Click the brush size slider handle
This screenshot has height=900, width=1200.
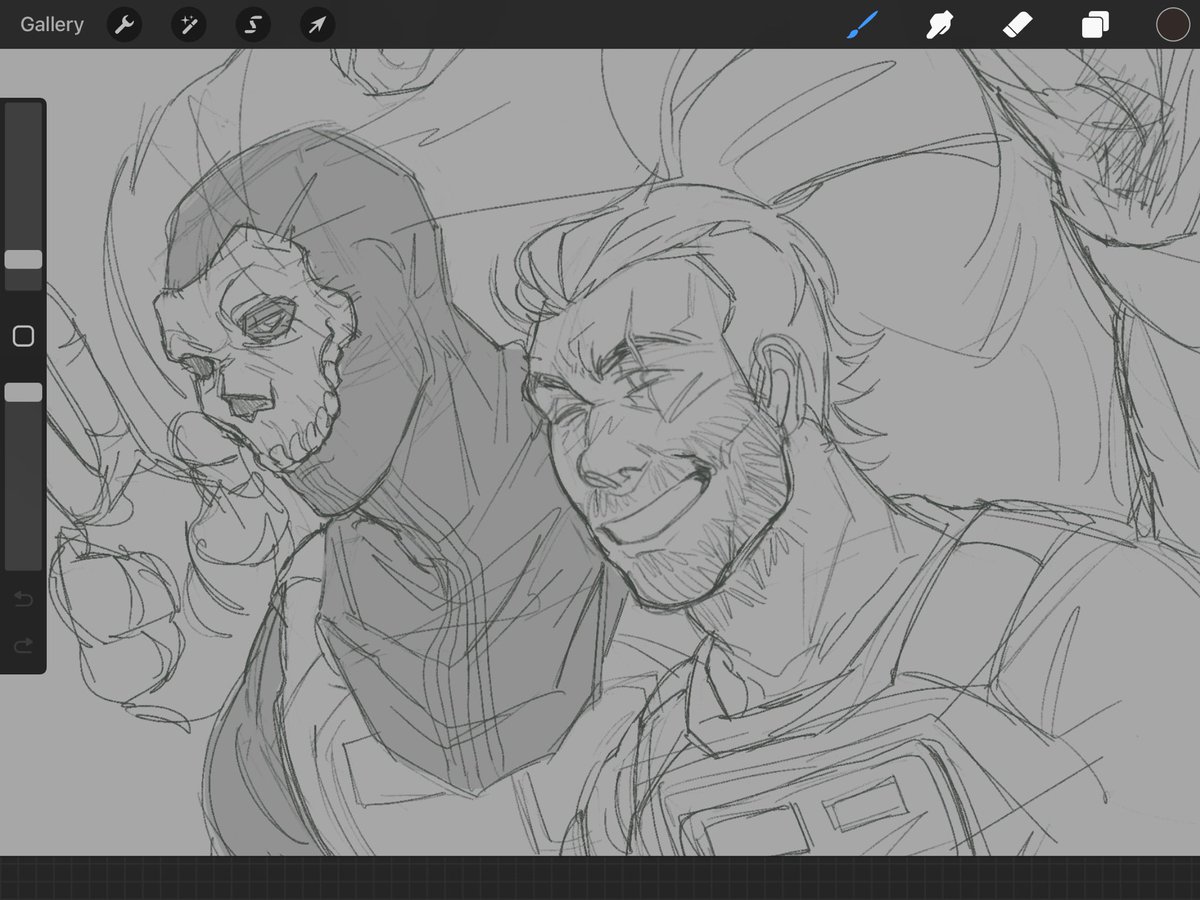point(23,260)
